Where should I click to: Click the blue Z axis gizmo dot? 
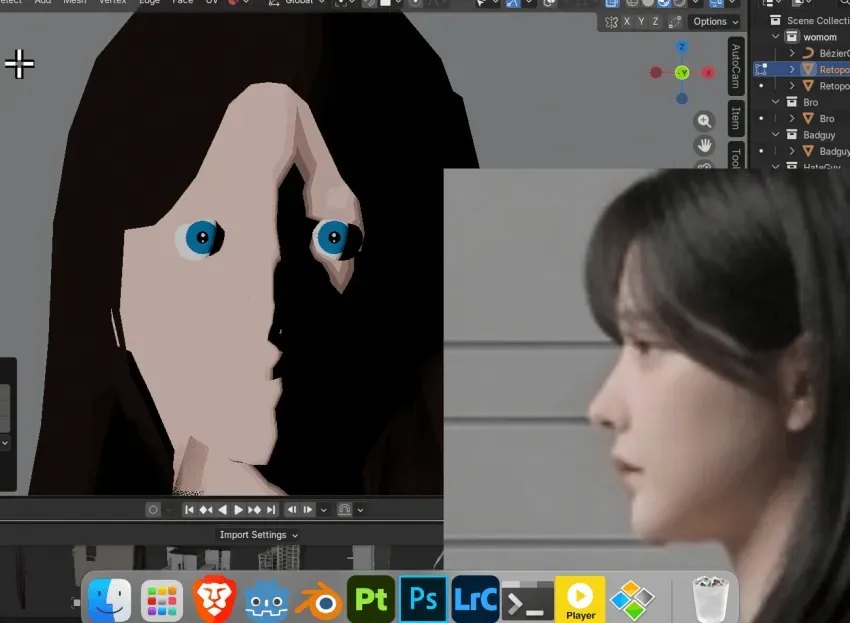coord(682,47)
